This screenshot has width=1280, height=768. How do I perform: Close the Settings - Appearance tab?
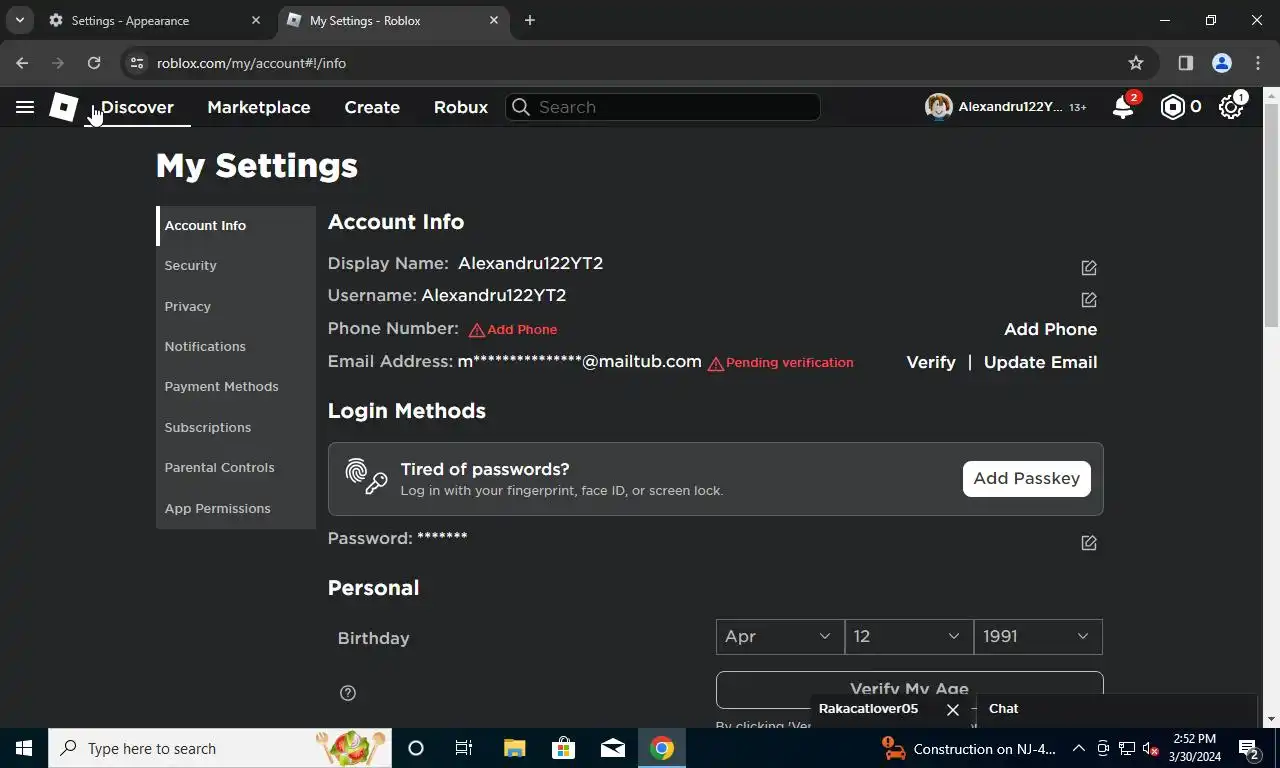pyautogui.click(x=256, y=20)
